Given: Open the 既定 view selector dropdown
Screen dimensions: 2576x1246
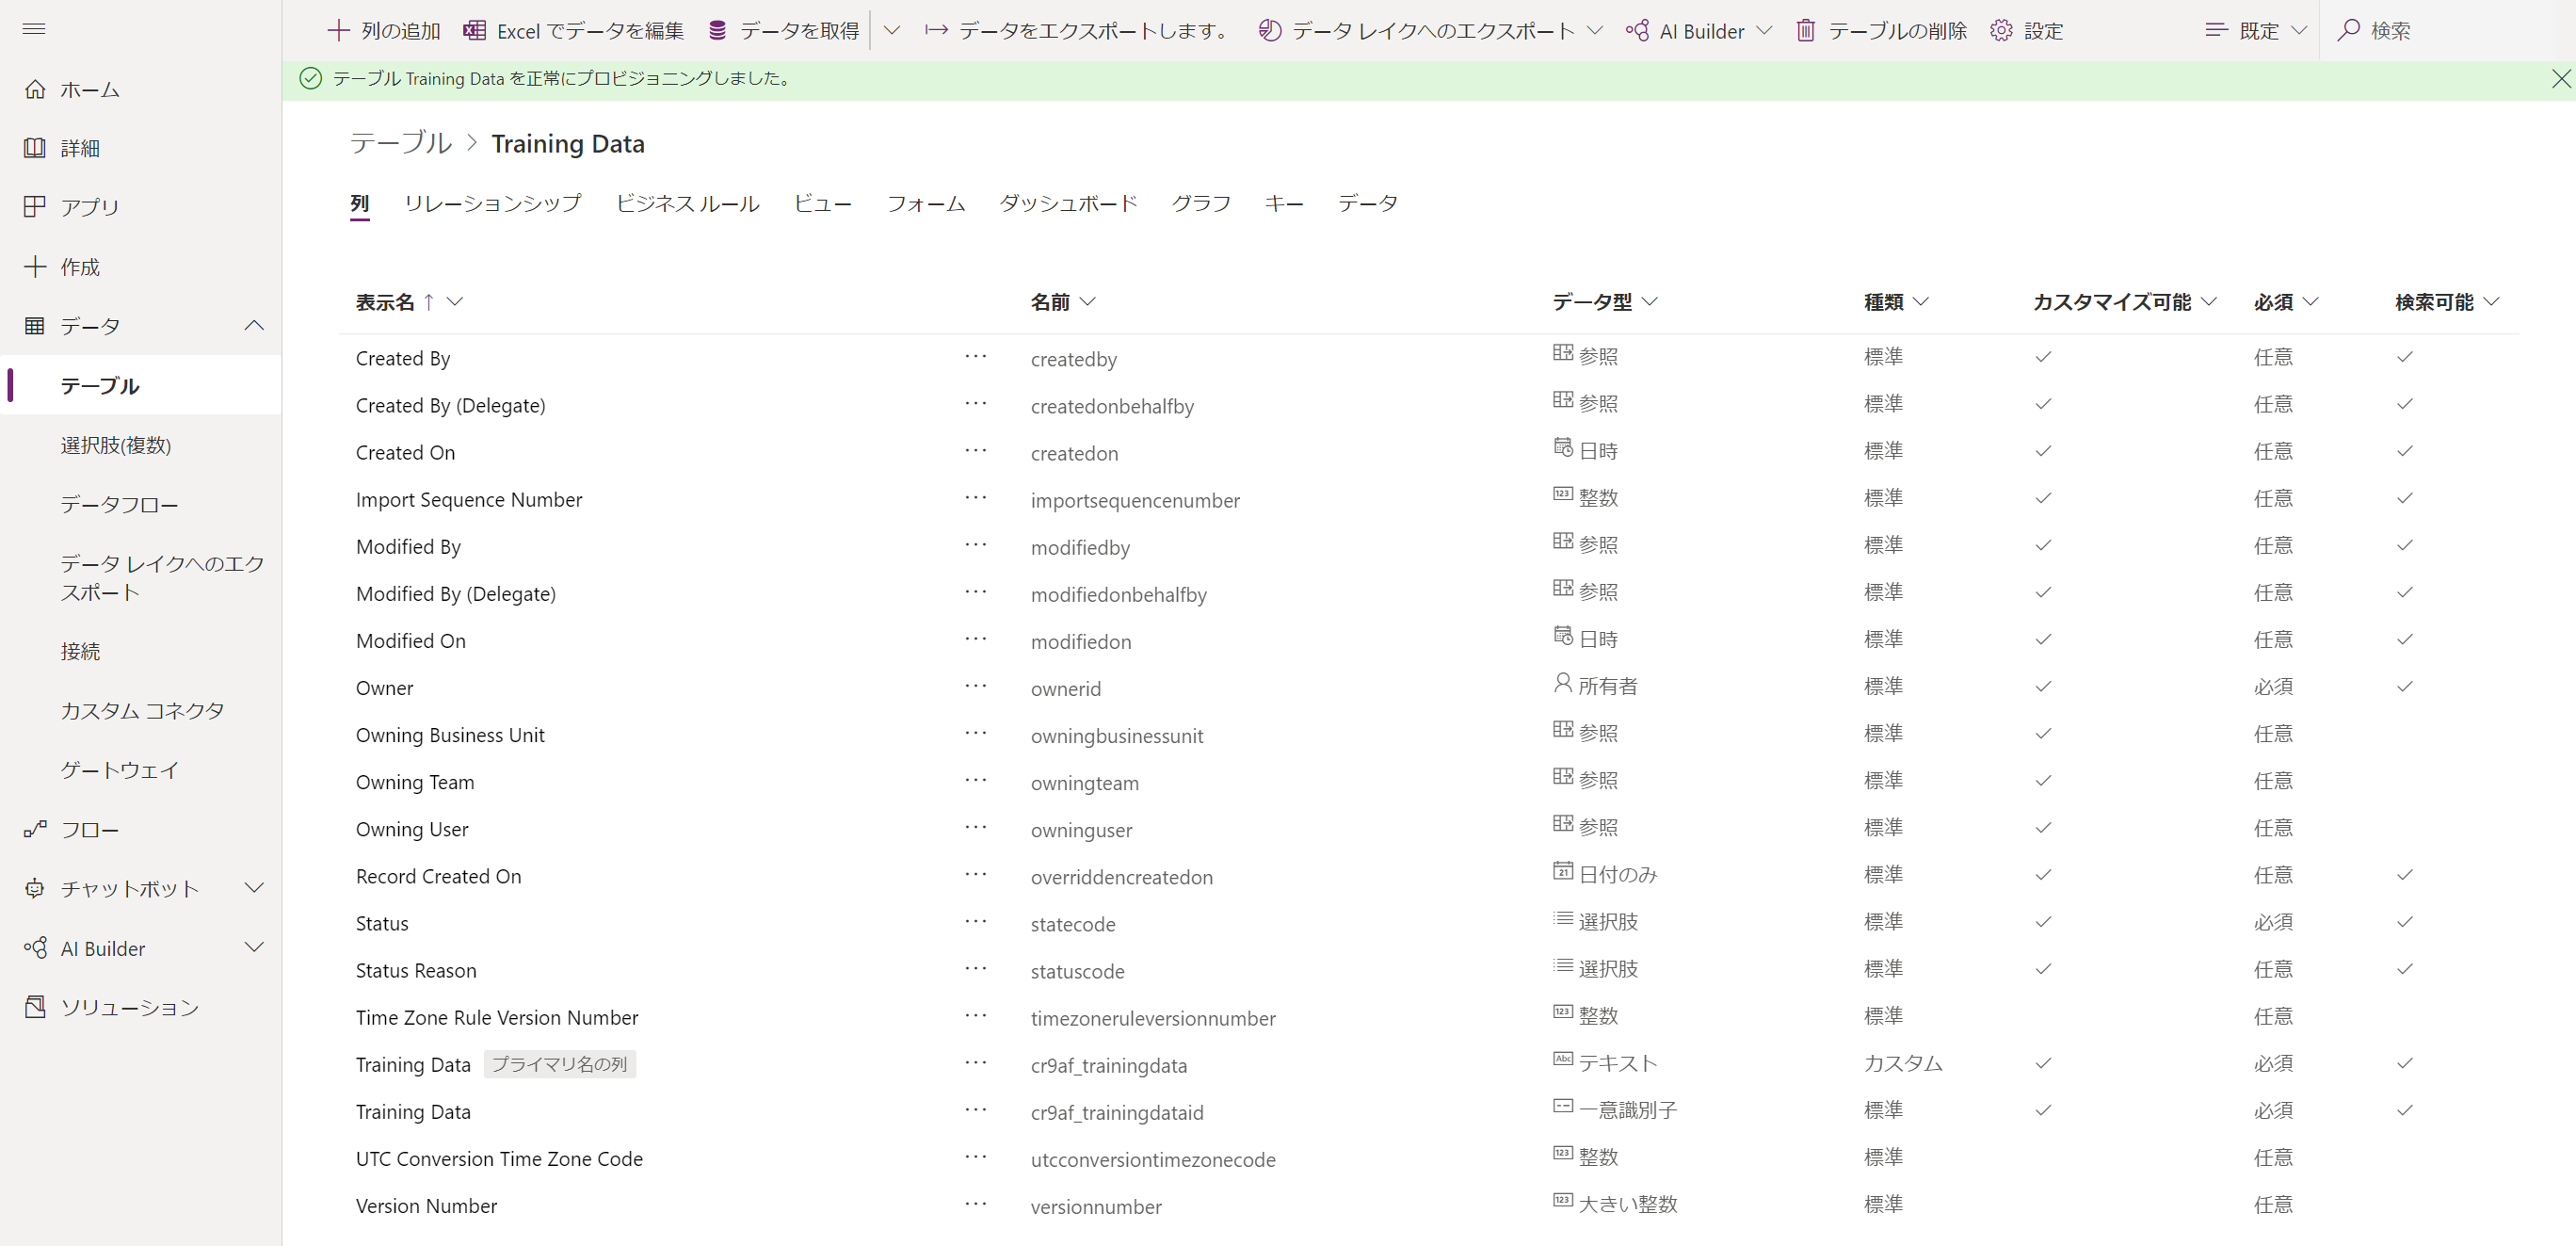Looking at the screenshot, I should click(x=2256, y=31).
